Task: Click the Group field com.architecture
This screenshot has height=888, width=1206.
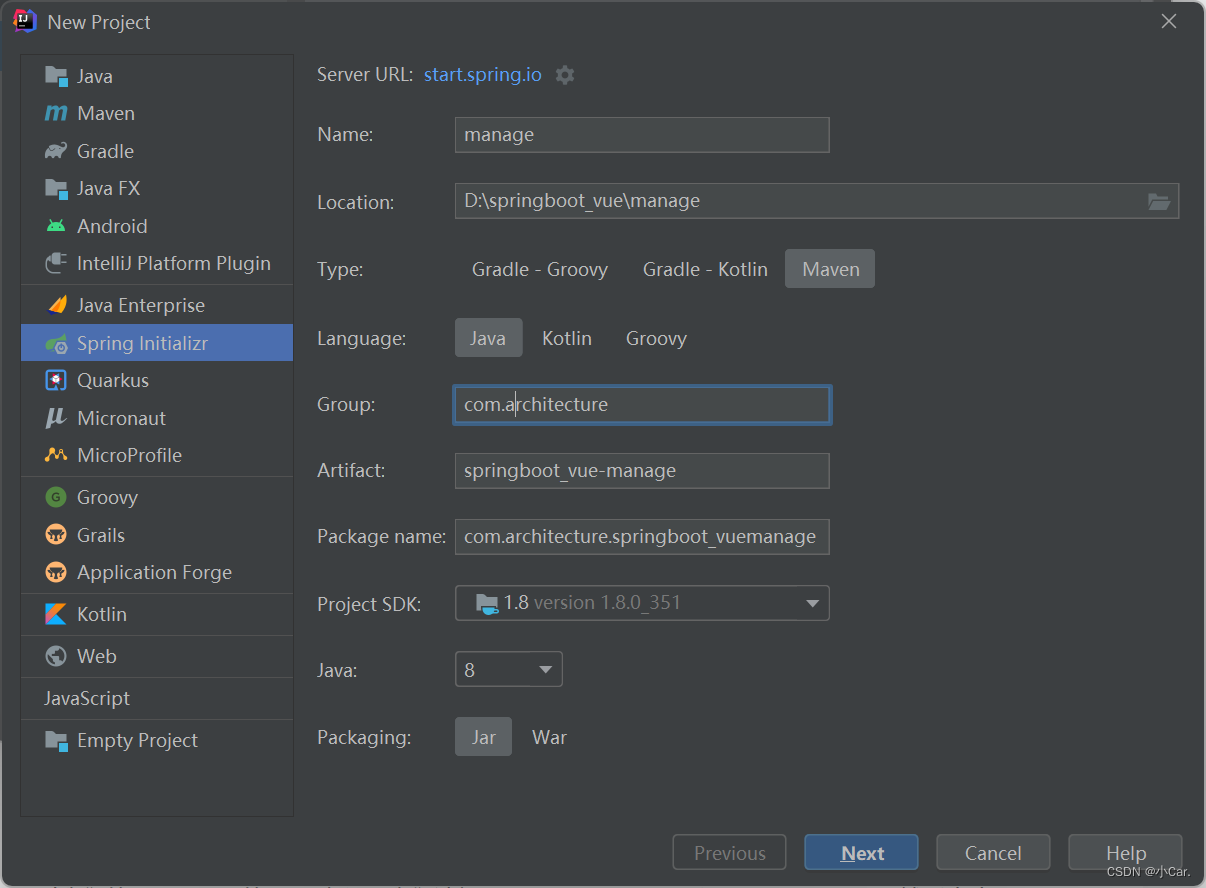Action: point(642,405)
